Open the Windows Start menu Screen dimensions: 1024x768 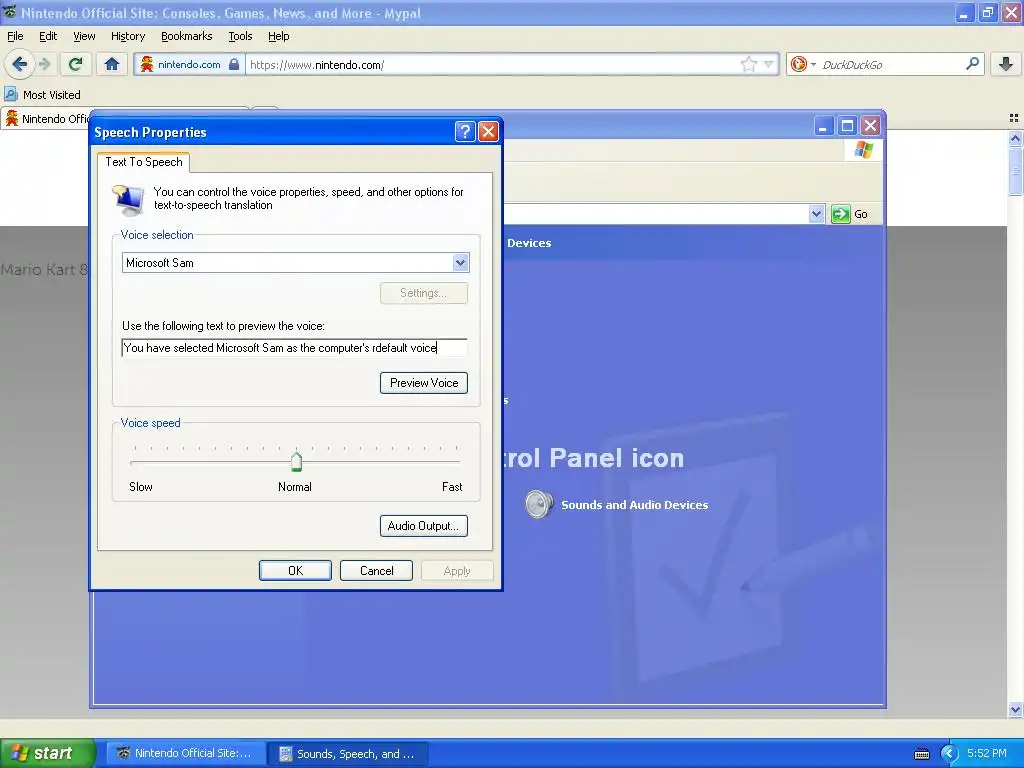tap(46, 753)
